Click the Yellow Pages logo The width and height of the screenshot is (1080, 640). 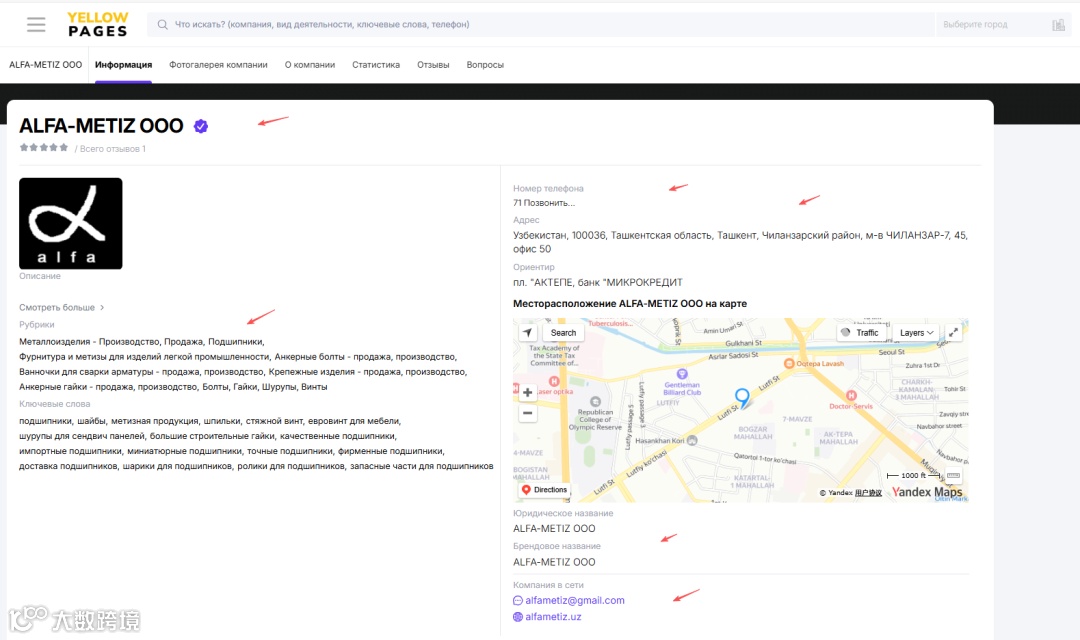click(98, 24)
